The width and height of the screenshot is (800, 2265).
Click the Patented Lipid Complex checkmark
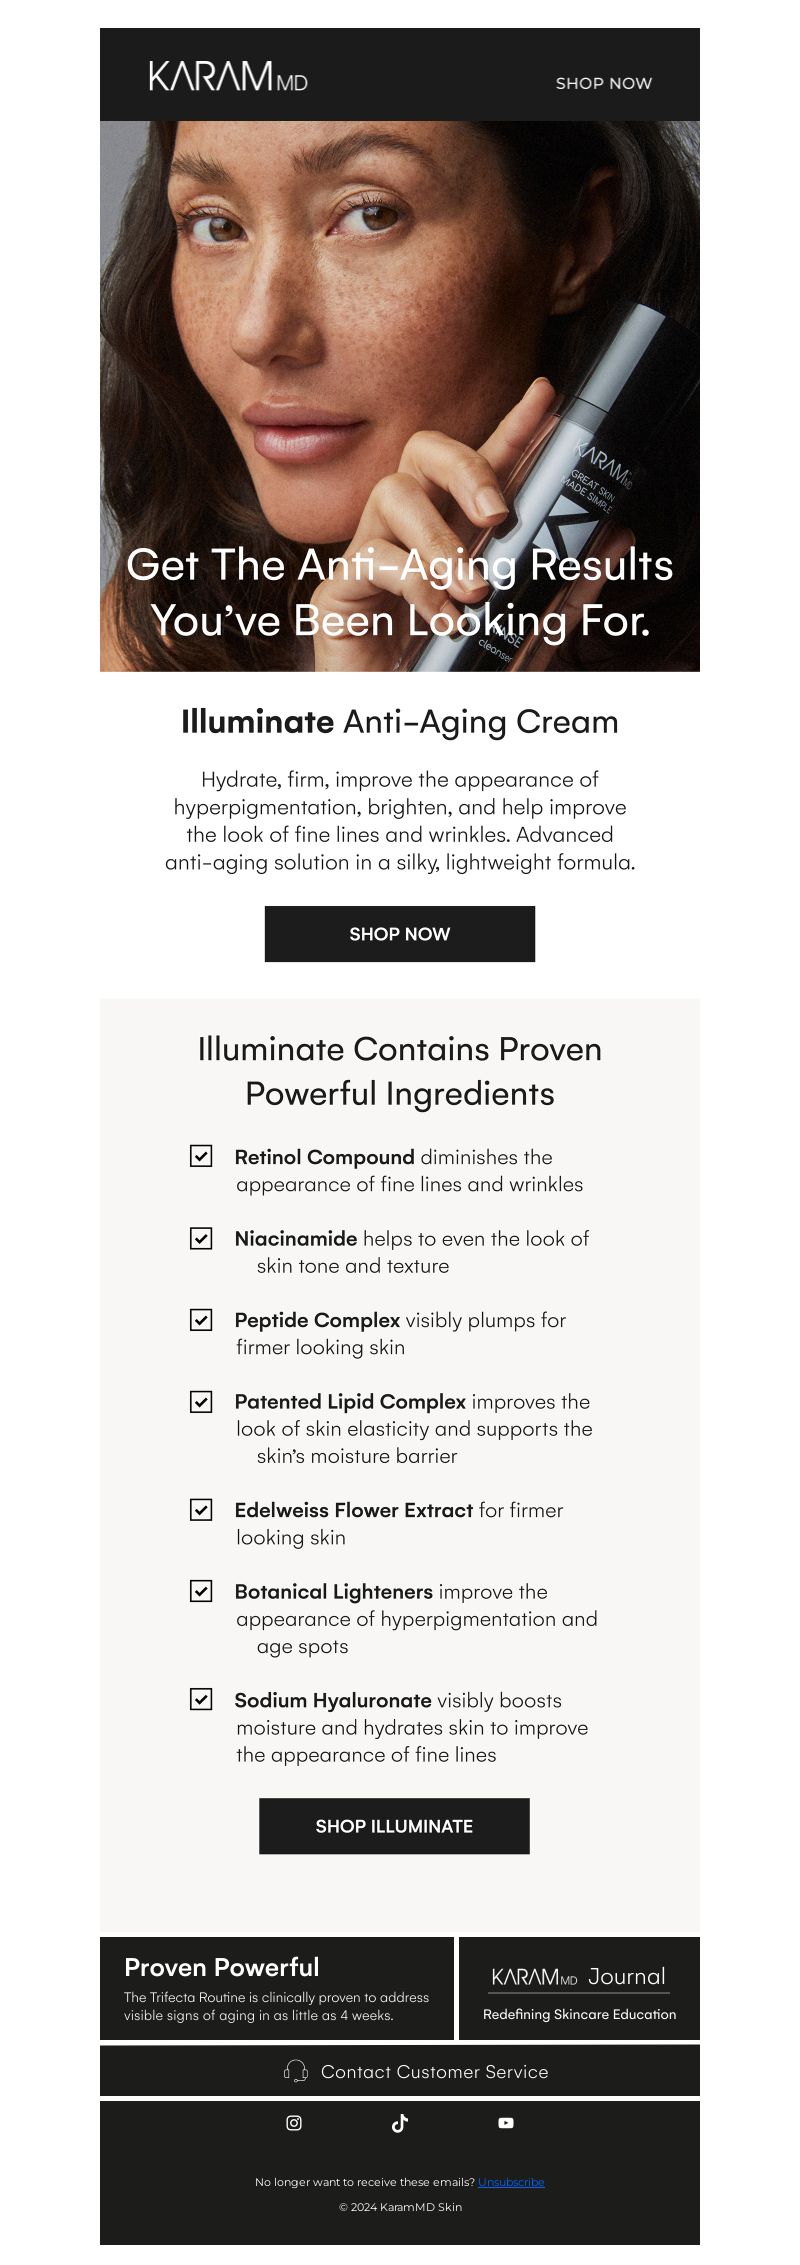coord(201,1401)
